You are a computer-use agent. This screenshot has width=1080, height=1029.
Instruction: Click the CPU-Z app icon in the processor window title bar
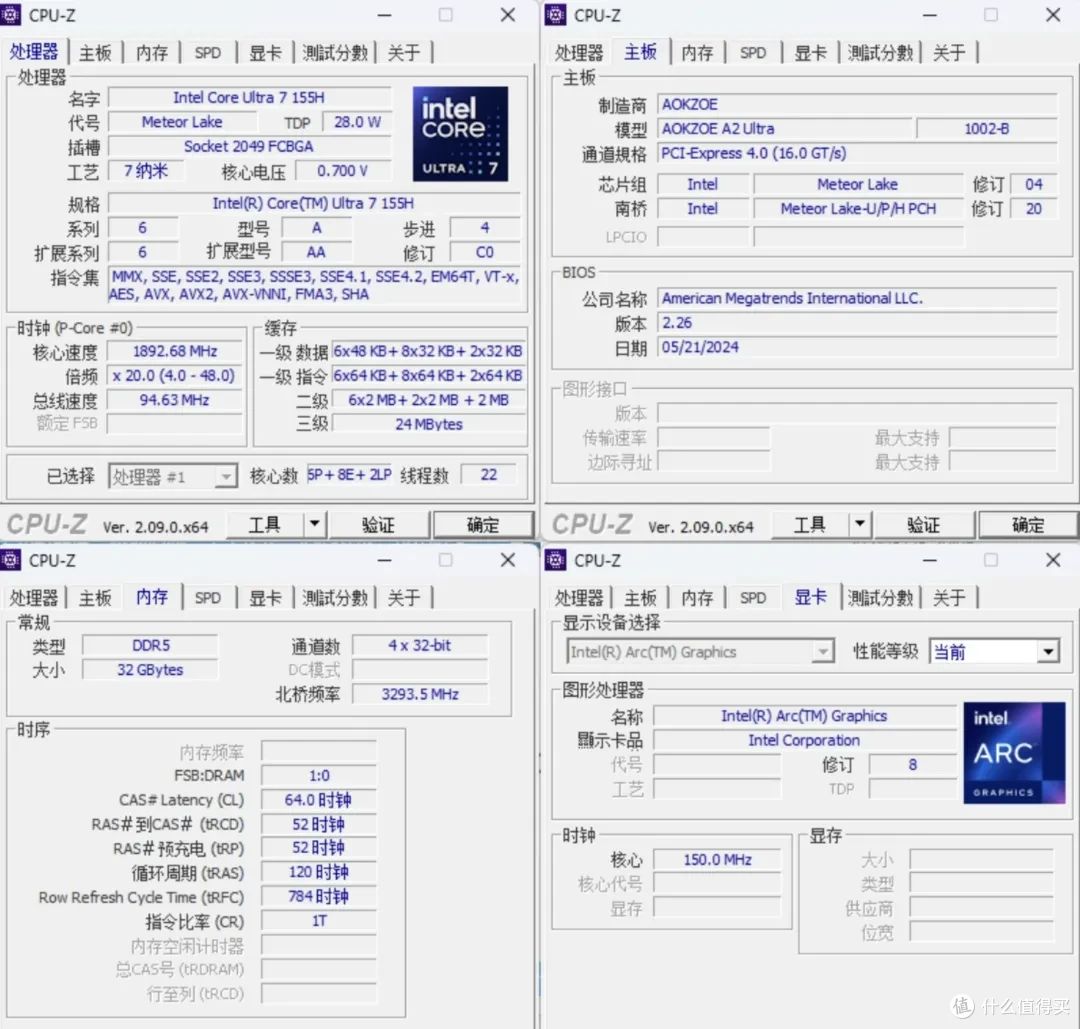10,14
